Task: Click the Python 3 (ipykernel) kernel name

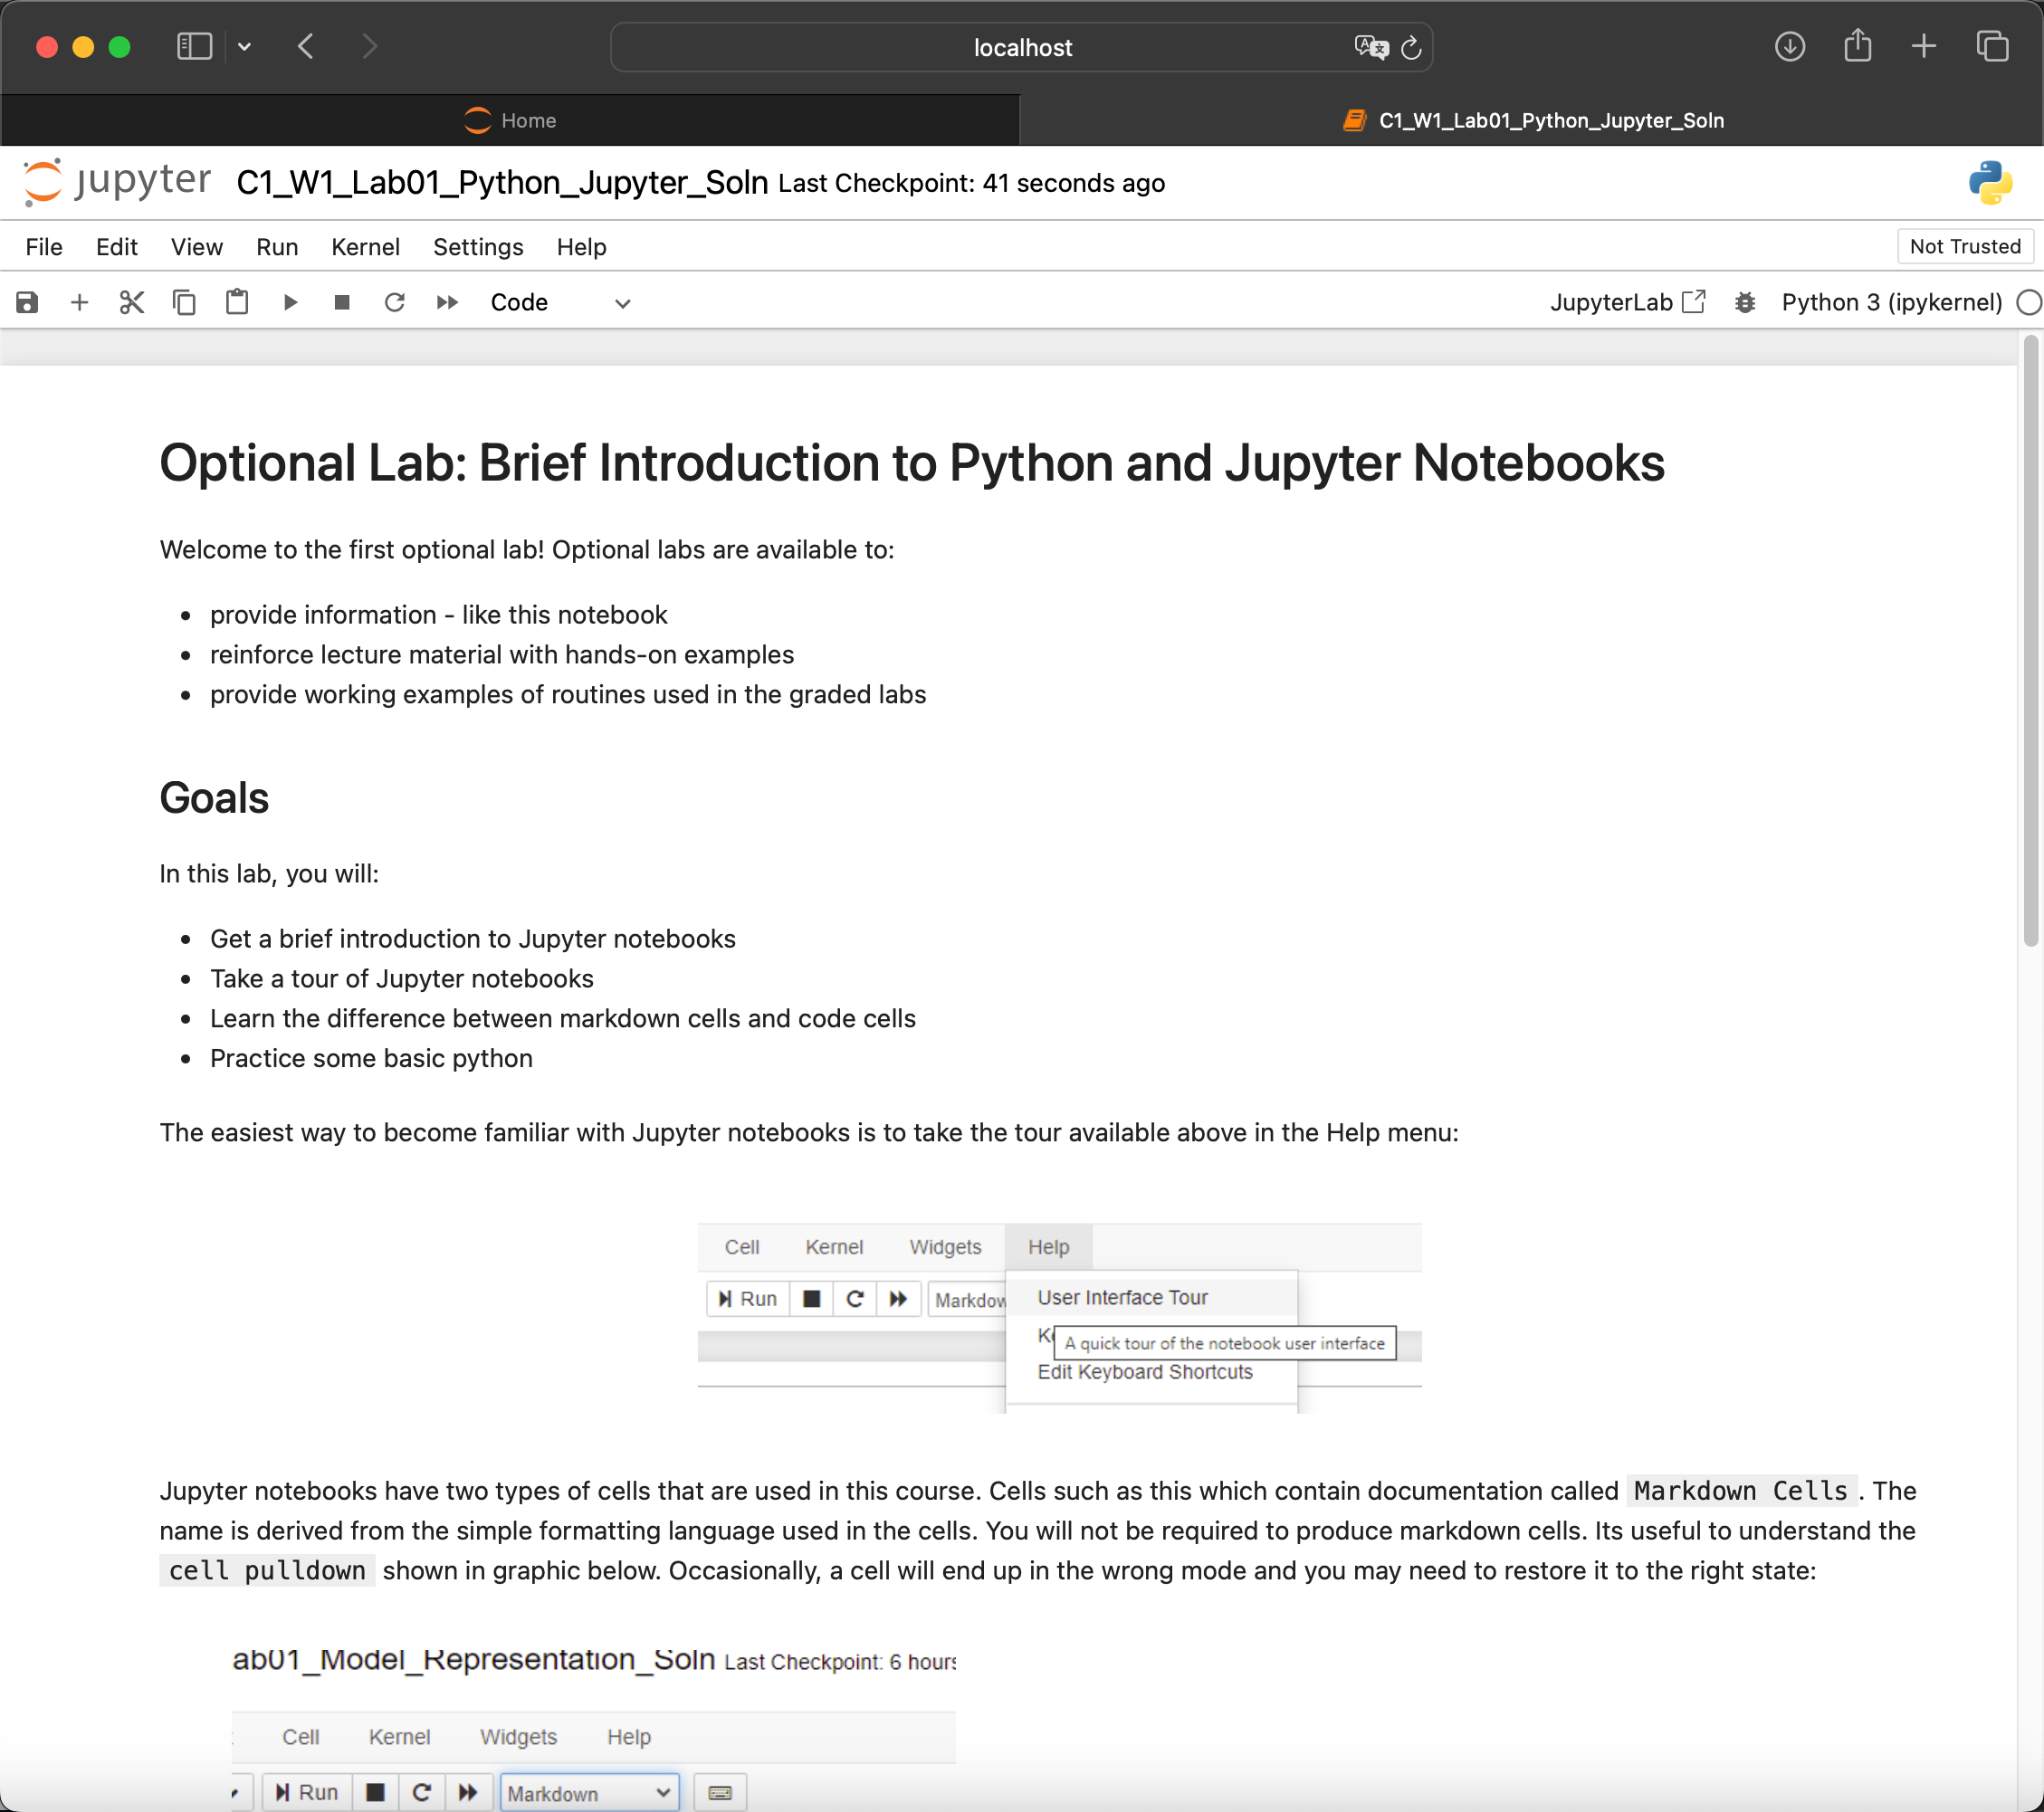Action: tap(1891, 302)
